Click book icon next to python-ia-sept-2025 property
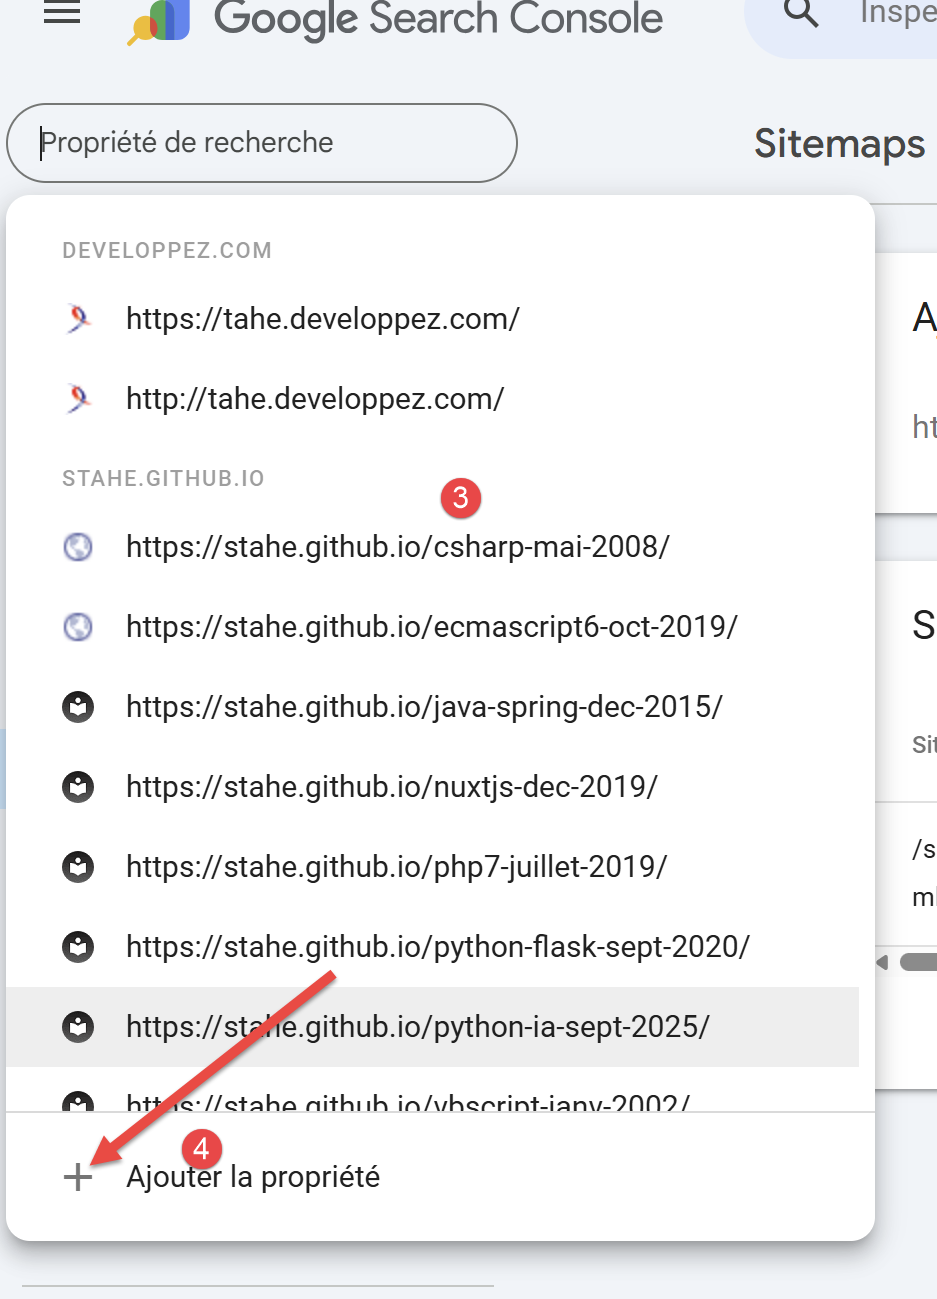 click(x=78, y=1027)
